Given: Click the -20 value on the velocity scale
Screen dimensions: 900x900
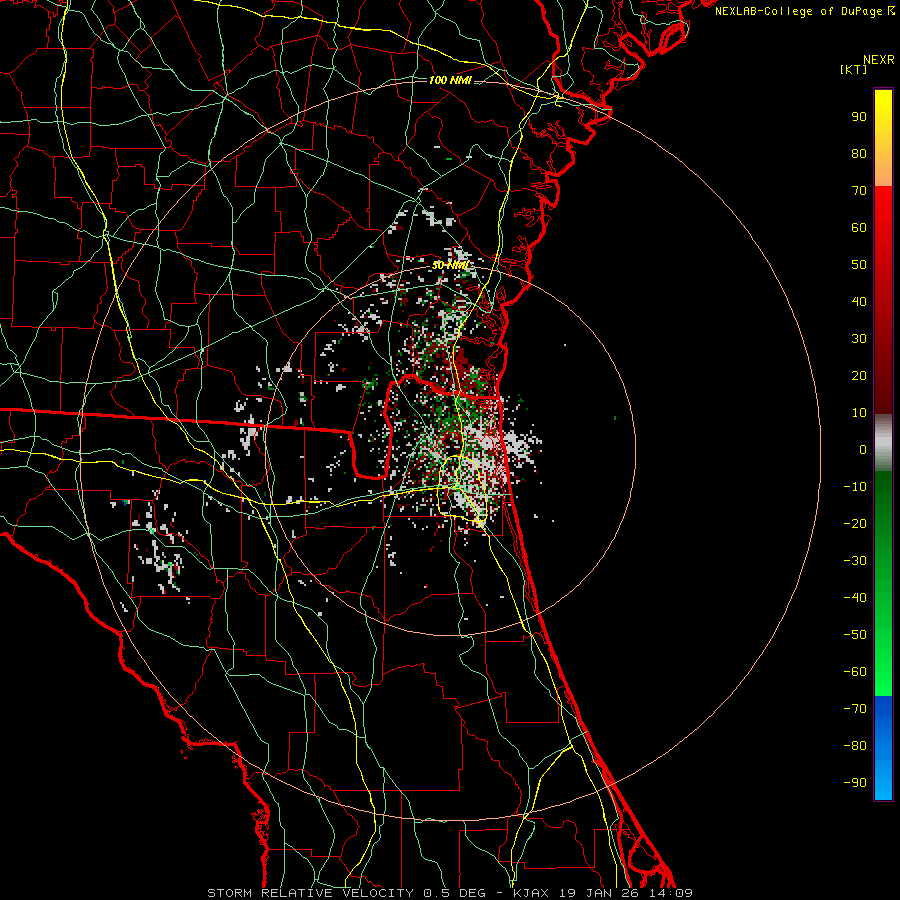Looking at the screenshot, I should click(x=855, y=524).
